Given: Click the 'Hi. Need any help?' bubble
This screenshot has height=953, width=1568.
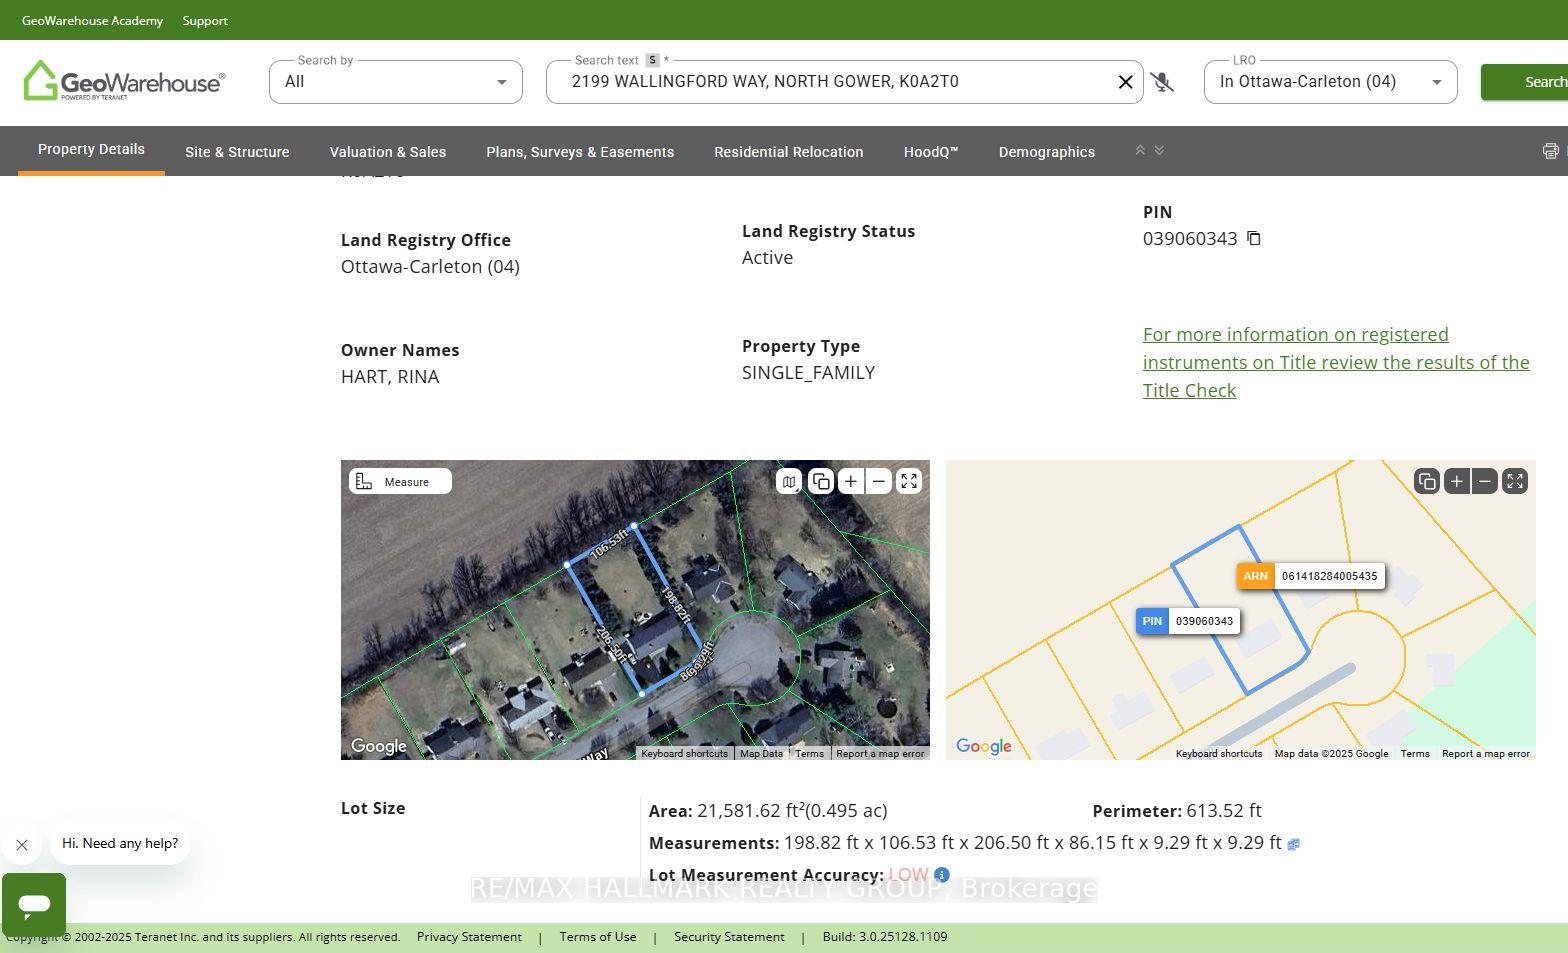Looking at the screenshot, I should point(120,843).
